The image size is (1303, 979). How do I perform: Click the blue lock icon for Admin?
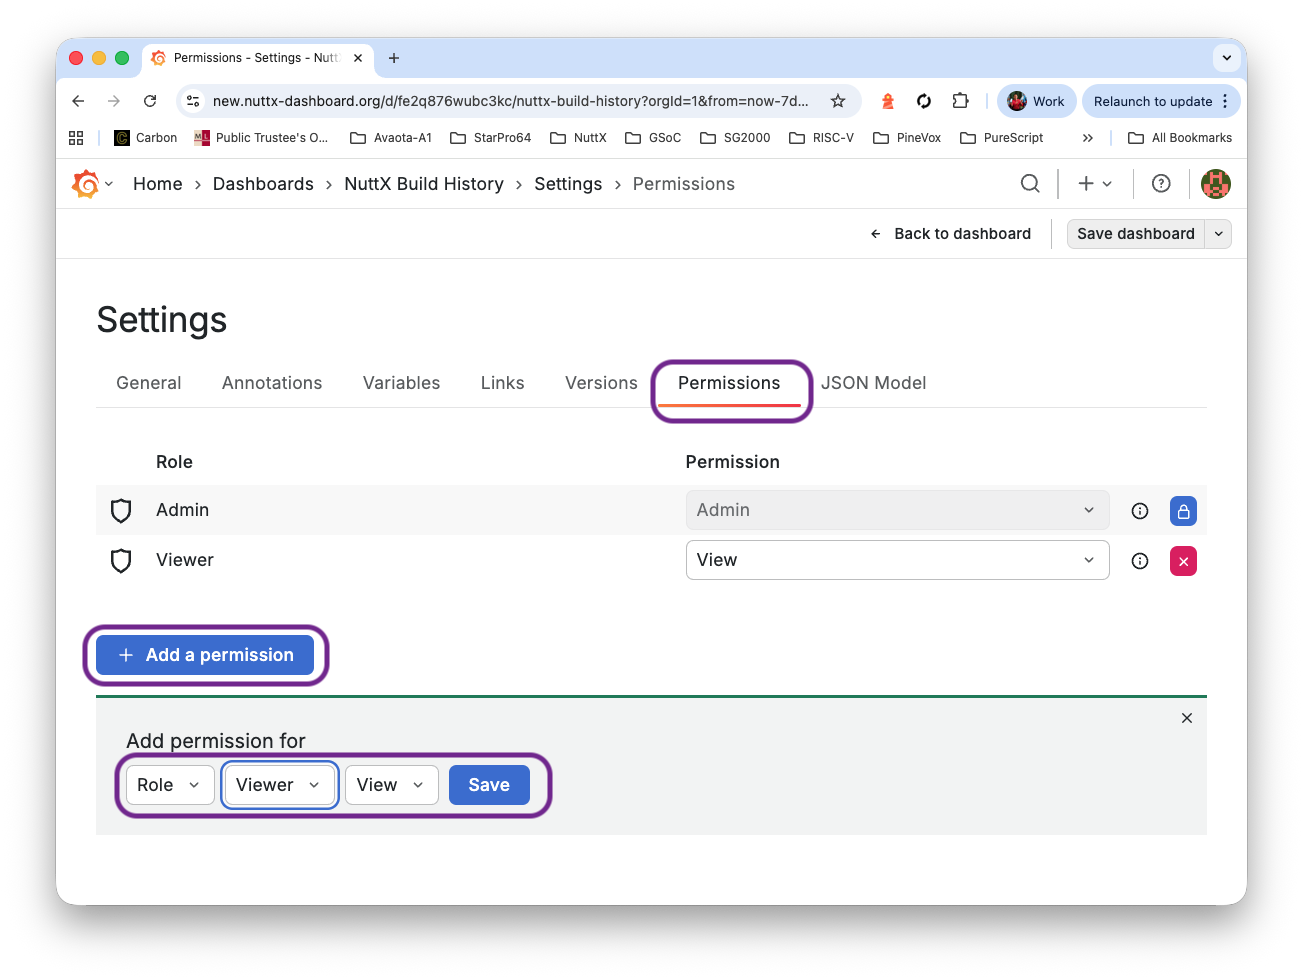[1183, 511]
